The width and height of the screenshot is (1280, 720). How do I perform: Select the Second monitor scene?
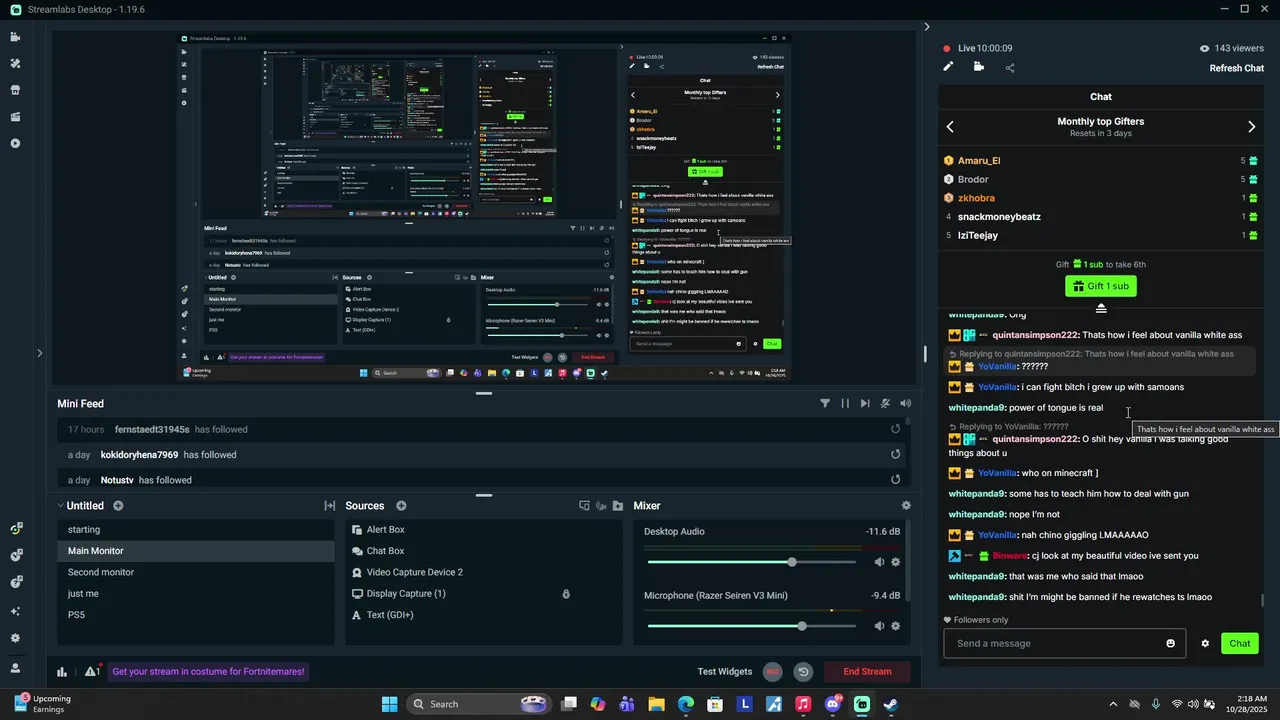point(195,572)
